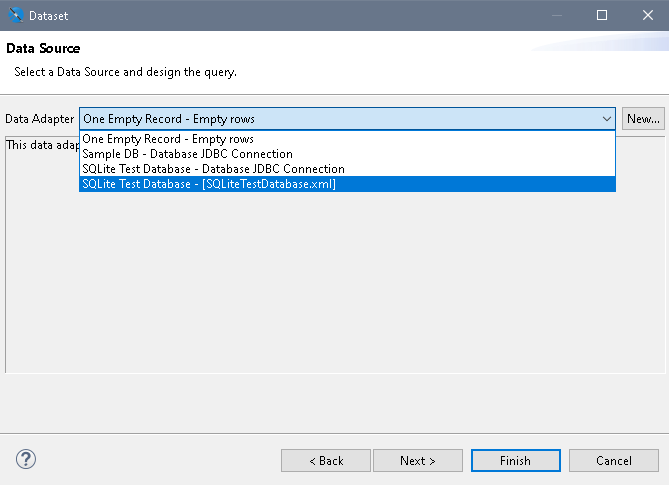669x485 pixels.
Task: Click the help question mark icon
Action: click(26, 459)
